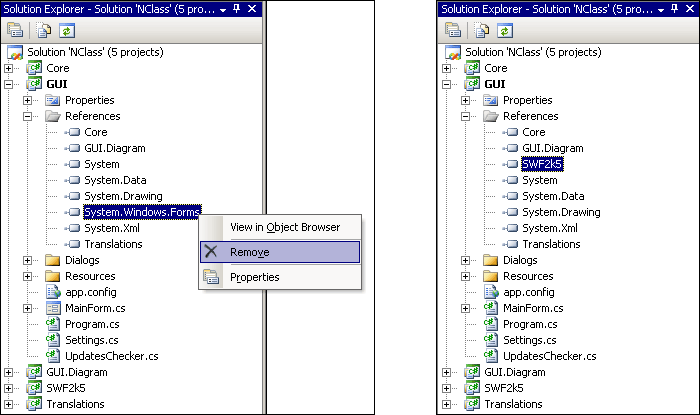Collapse GUI project in left panel
Screen dimensions: 700x415
[x=8, y=84]
